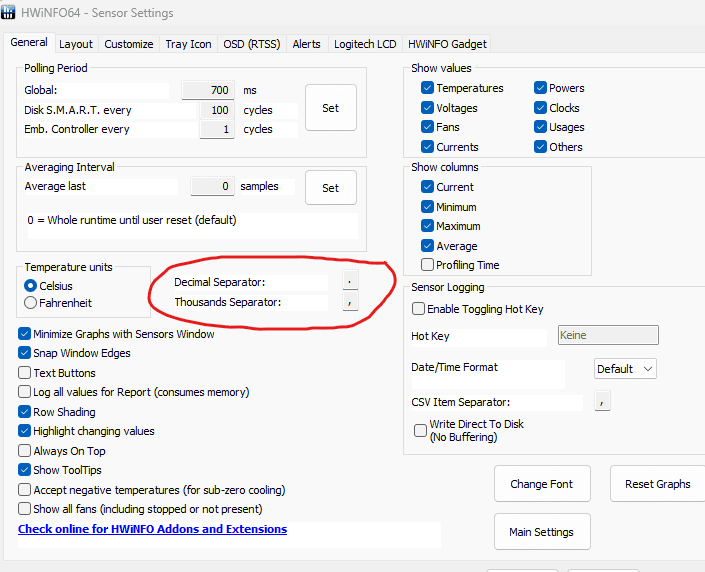Toggle the Clocks checkbox
The image size is (705, 572).
click(x=540, y=107)
